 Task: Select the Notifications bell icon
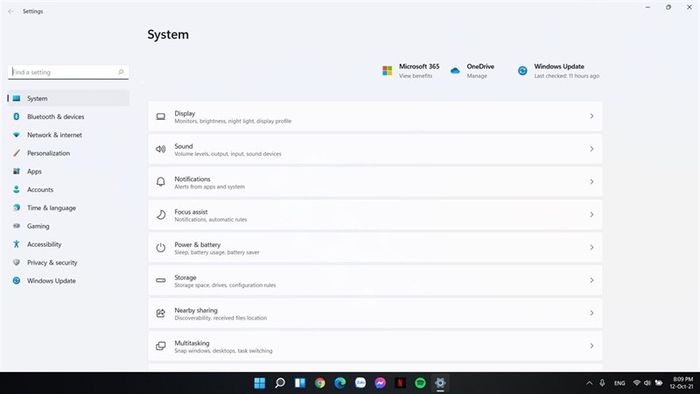click(161, 182)
